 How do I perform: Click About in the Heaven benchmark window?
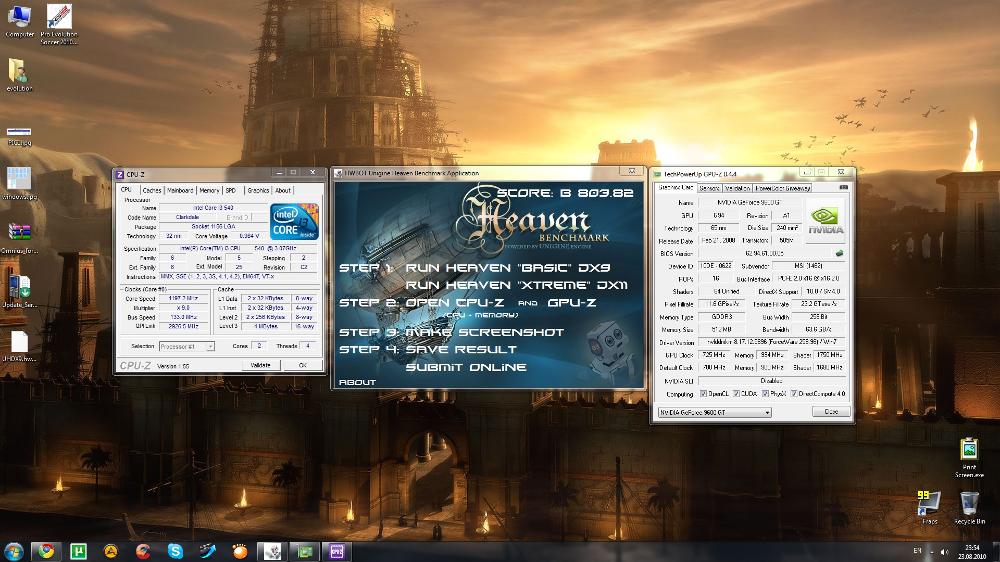coord(357,382)
